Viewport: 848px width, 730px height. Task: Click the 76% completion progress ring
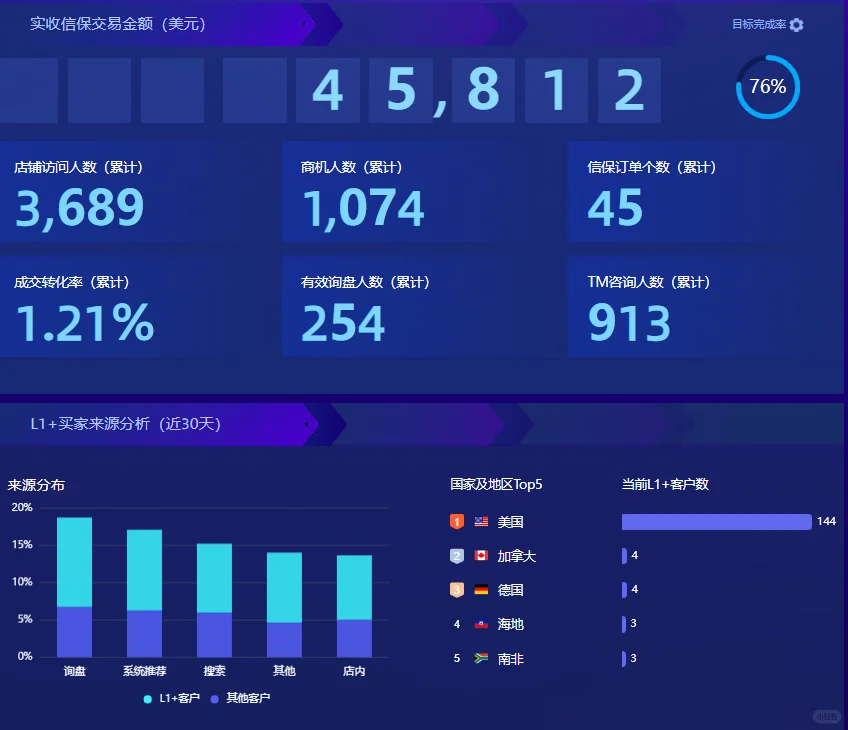(768, 87)
